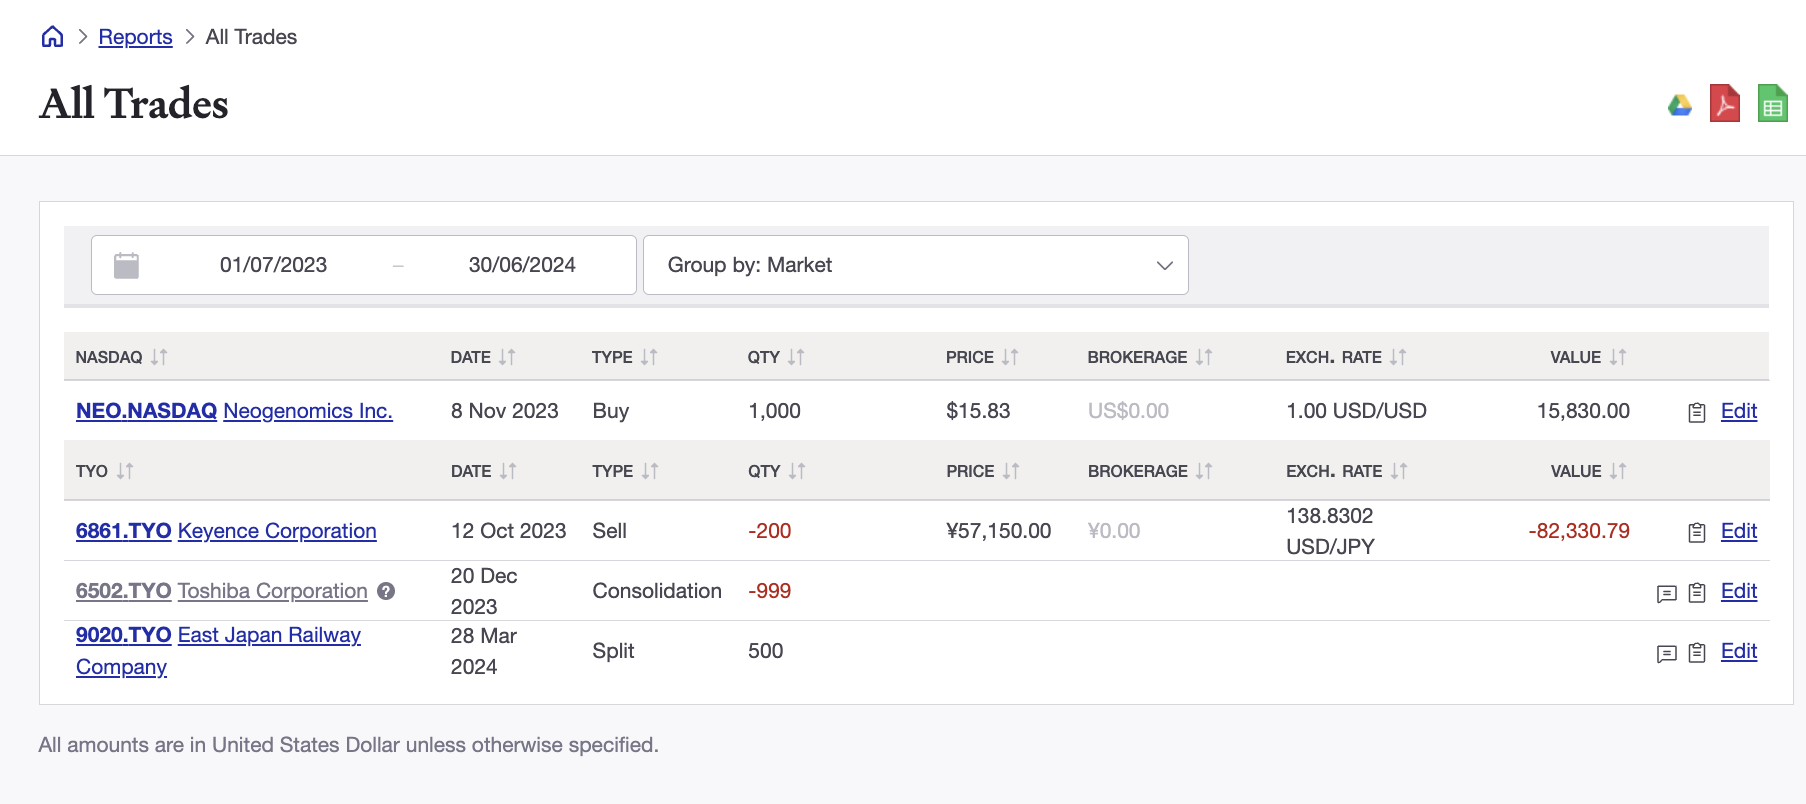Screen dimensions: 1806x804
Task: Open 6502.TYO Toshiba Corporation holding
Action: point(222,591)
